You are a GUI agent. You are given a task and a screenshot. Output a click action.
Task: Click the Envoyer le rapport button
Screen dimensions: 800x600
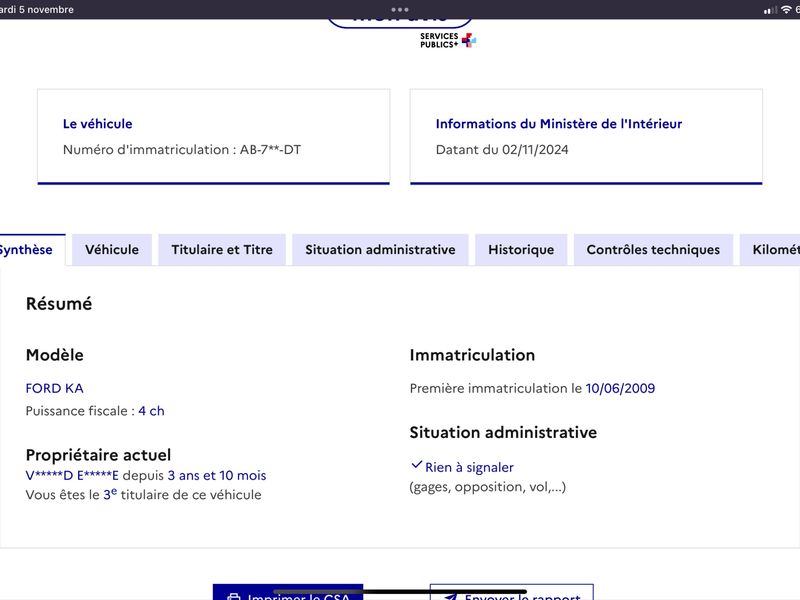(512, 592)
